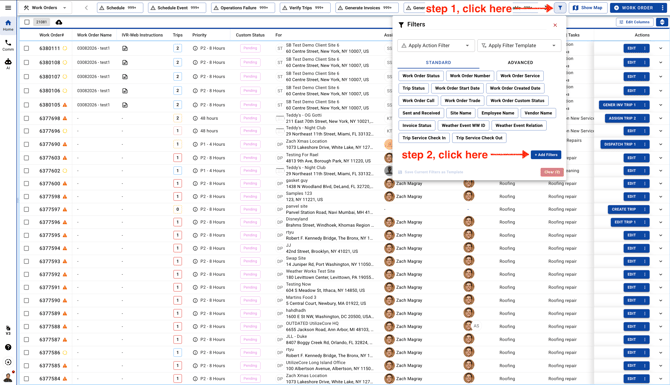670x385 pixels.
Task: Click the blue round icon beside Edit Columns
Action: (x=661, y=22)
